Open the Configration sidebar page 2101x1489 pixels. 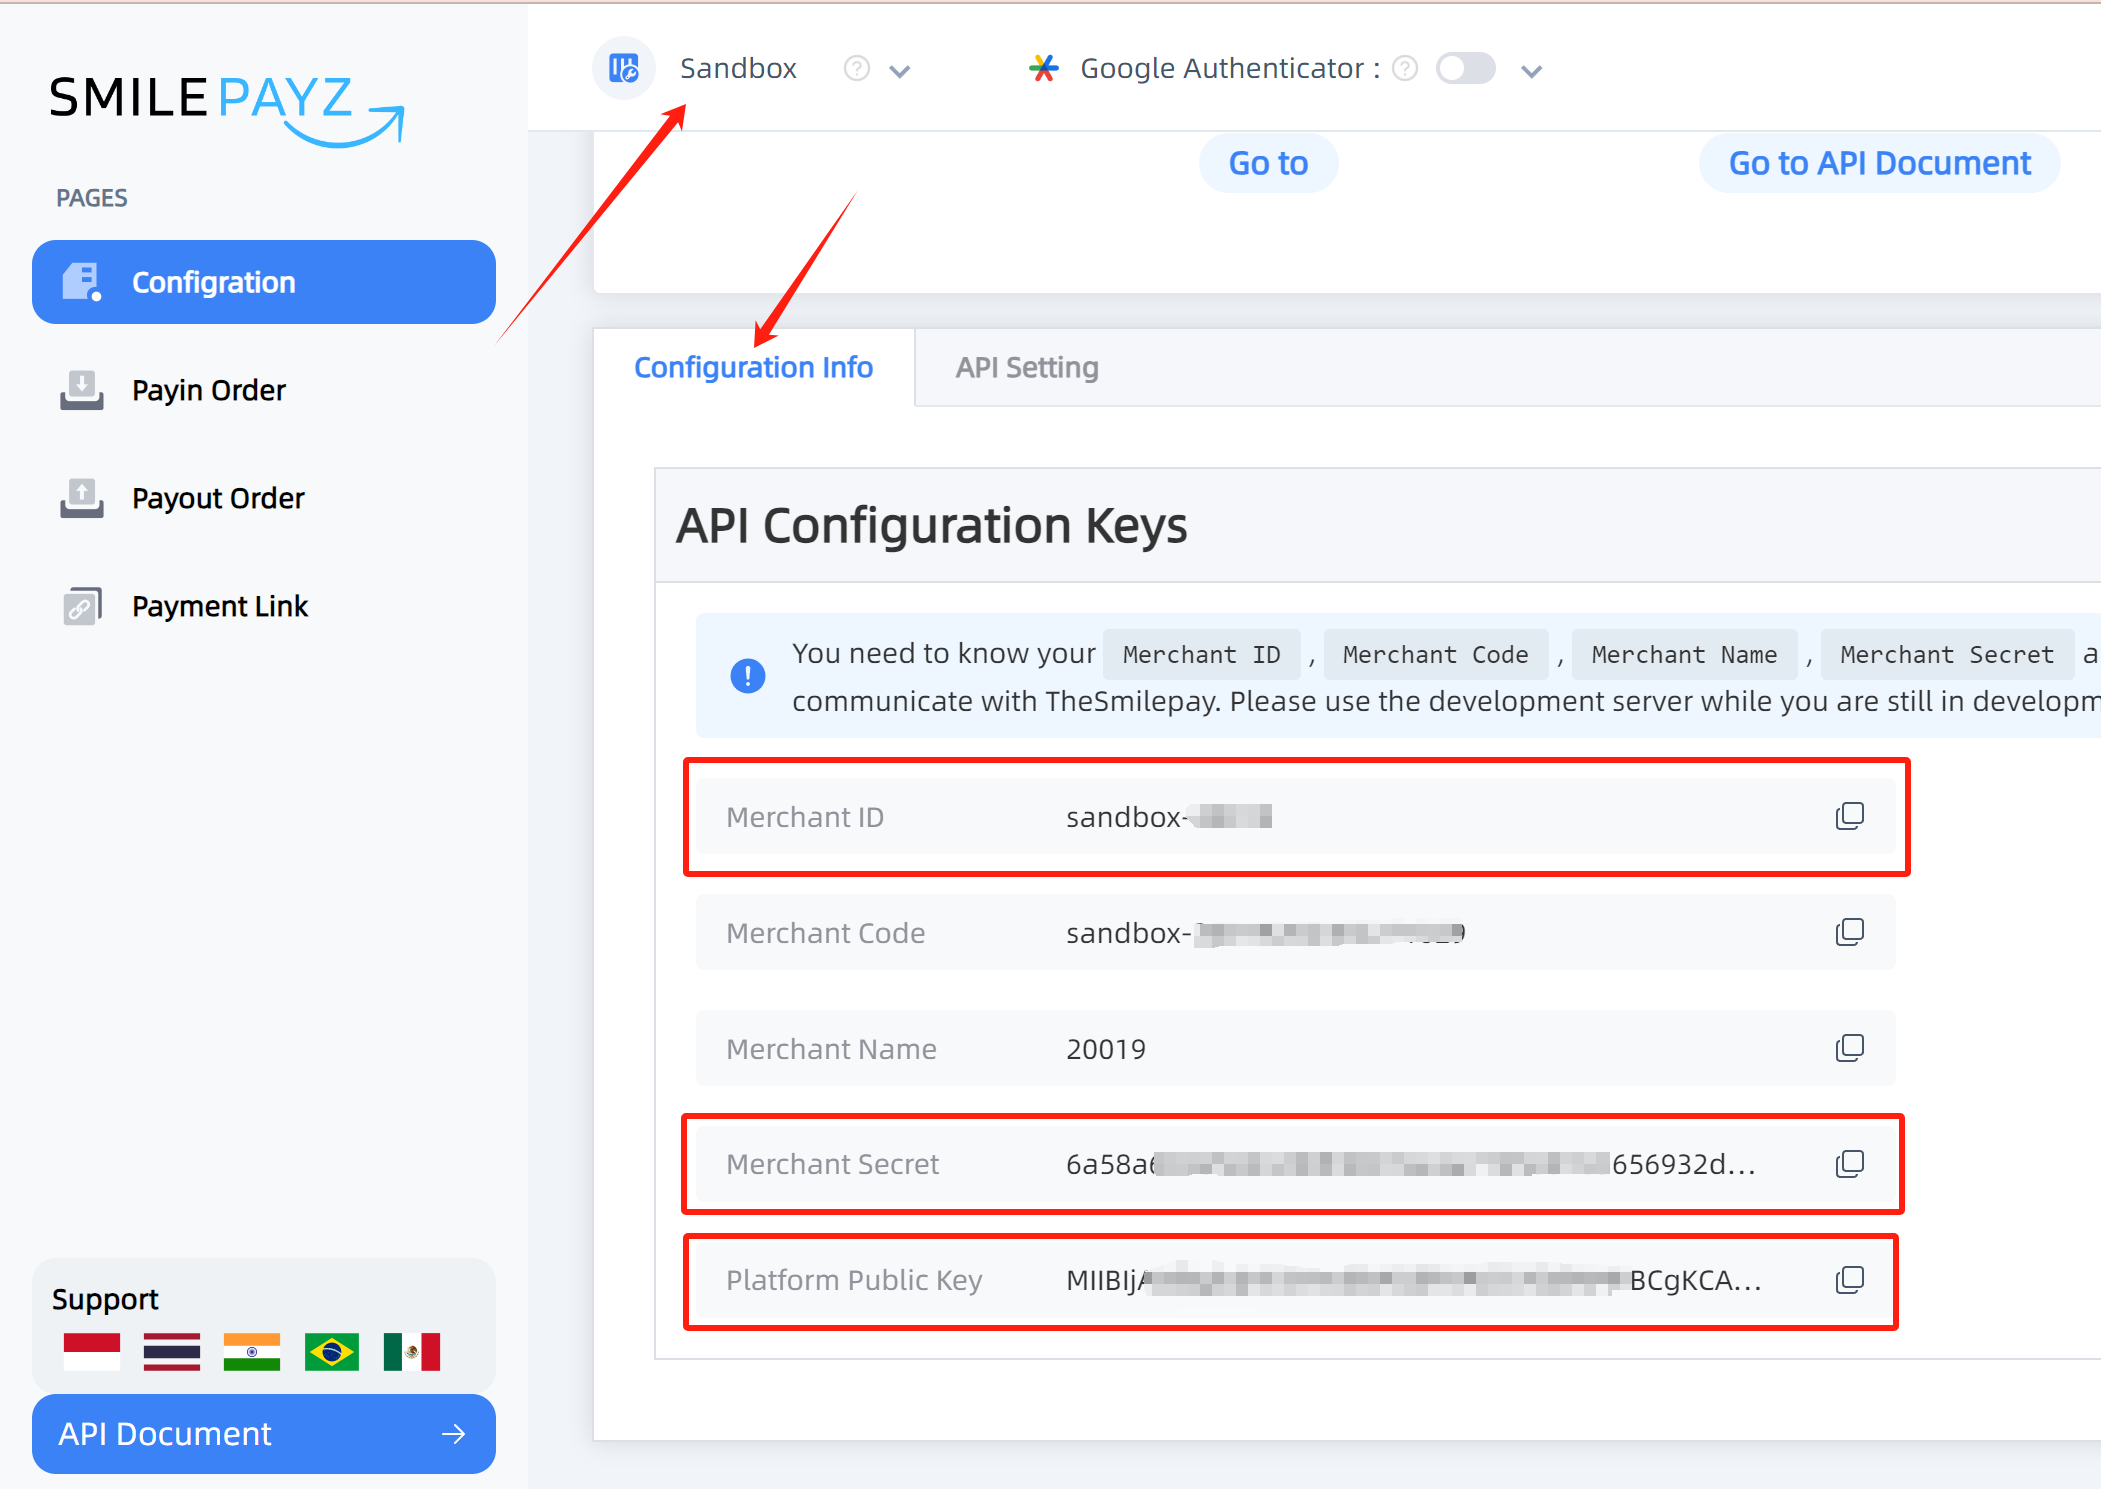point(264,282)
